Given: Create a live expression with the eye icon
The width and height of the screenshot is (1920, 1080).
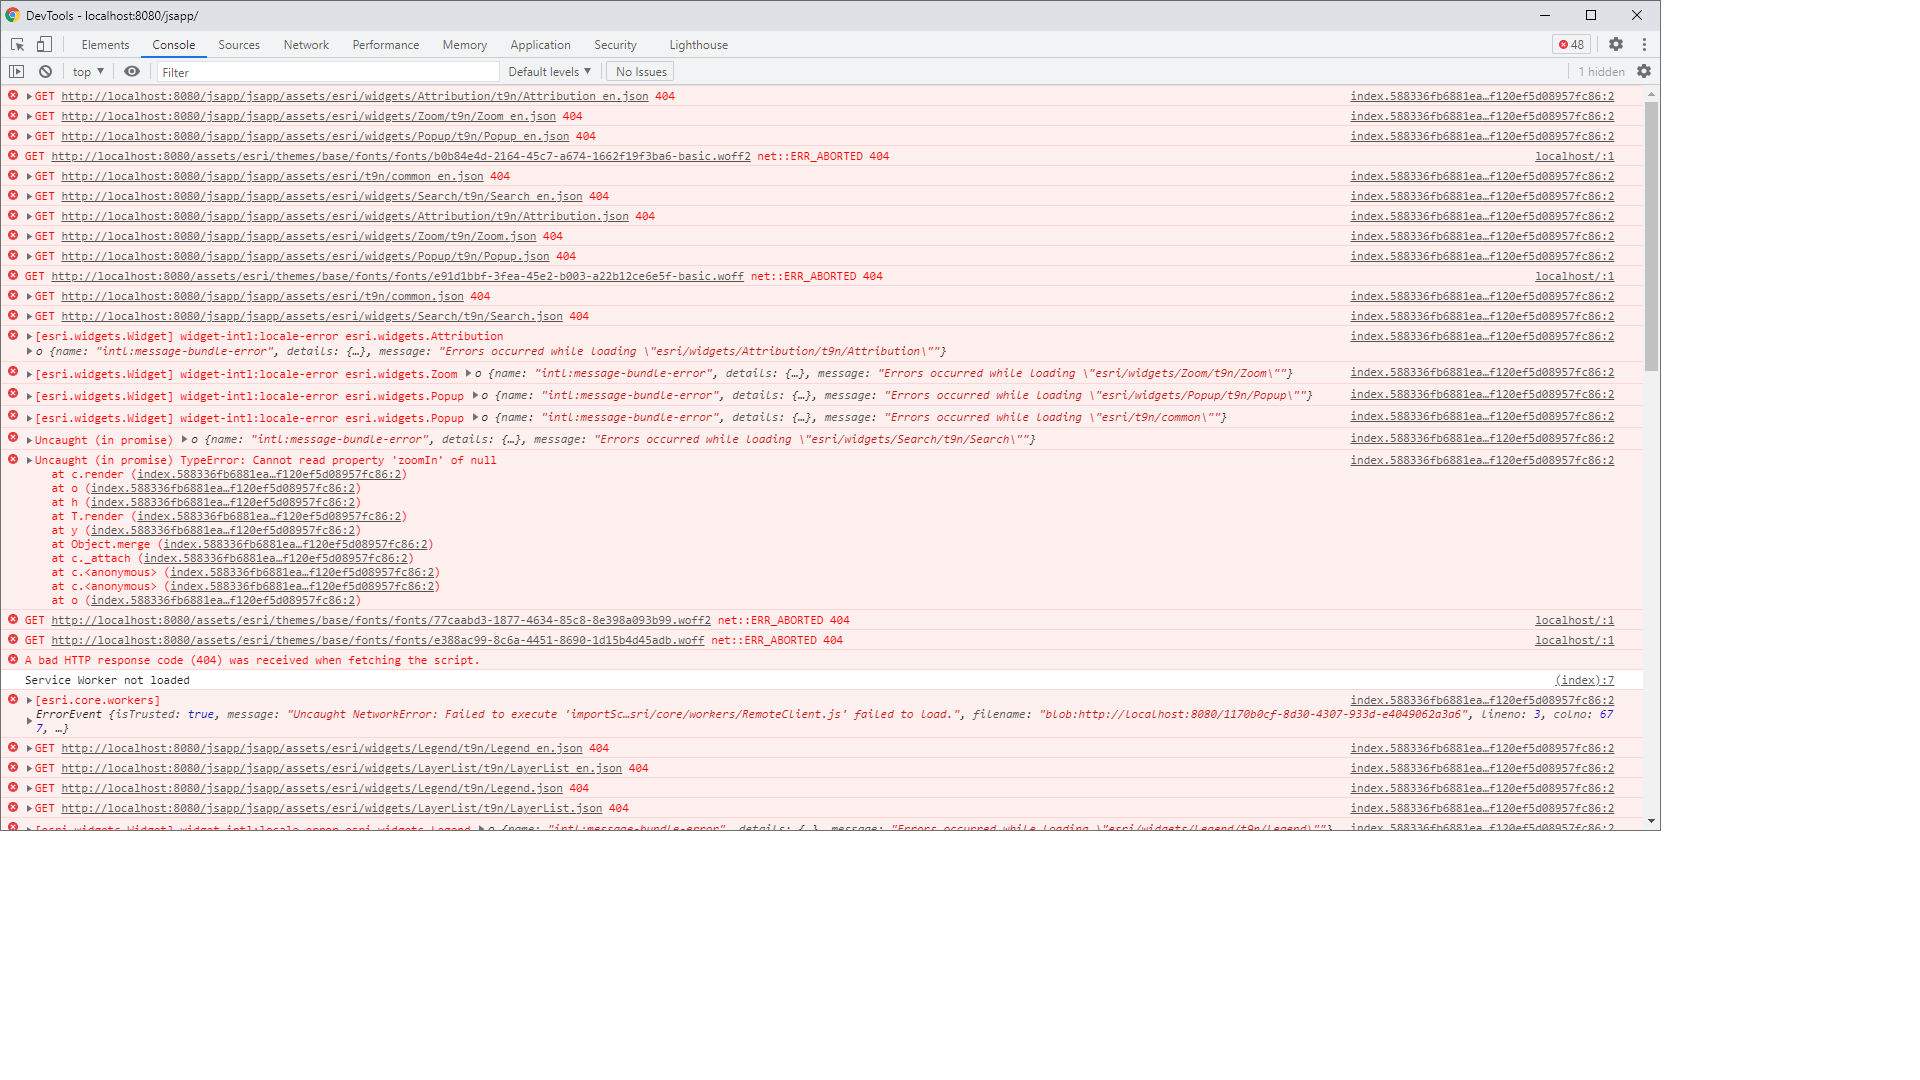Looking at the screenshot, I should point(131,71).
